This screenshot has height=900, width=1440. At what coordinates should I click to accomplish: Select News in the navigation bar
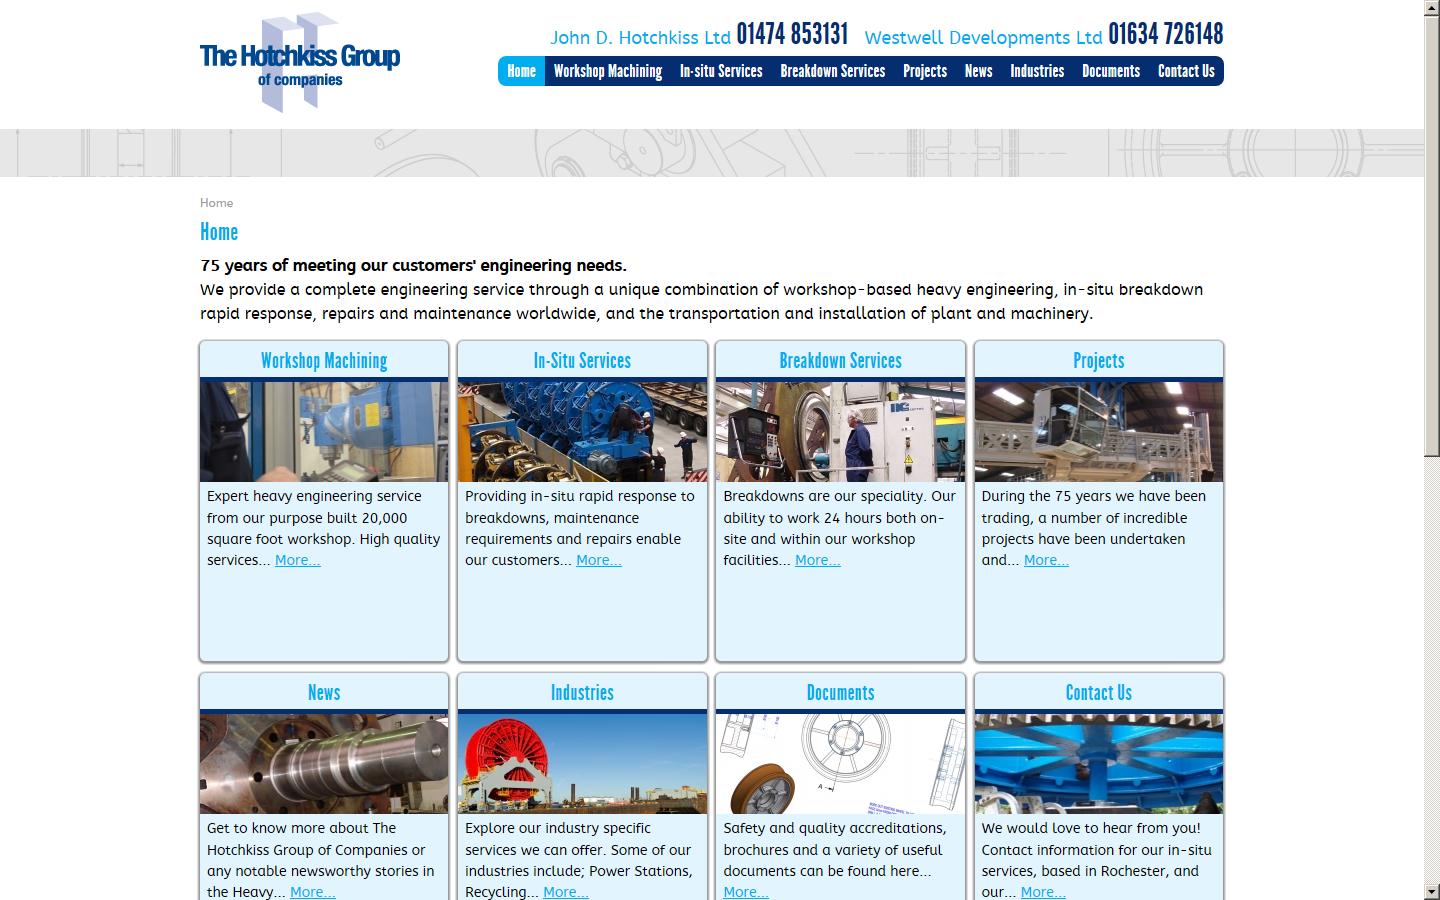pyautogui.click(x=979, y=71)
